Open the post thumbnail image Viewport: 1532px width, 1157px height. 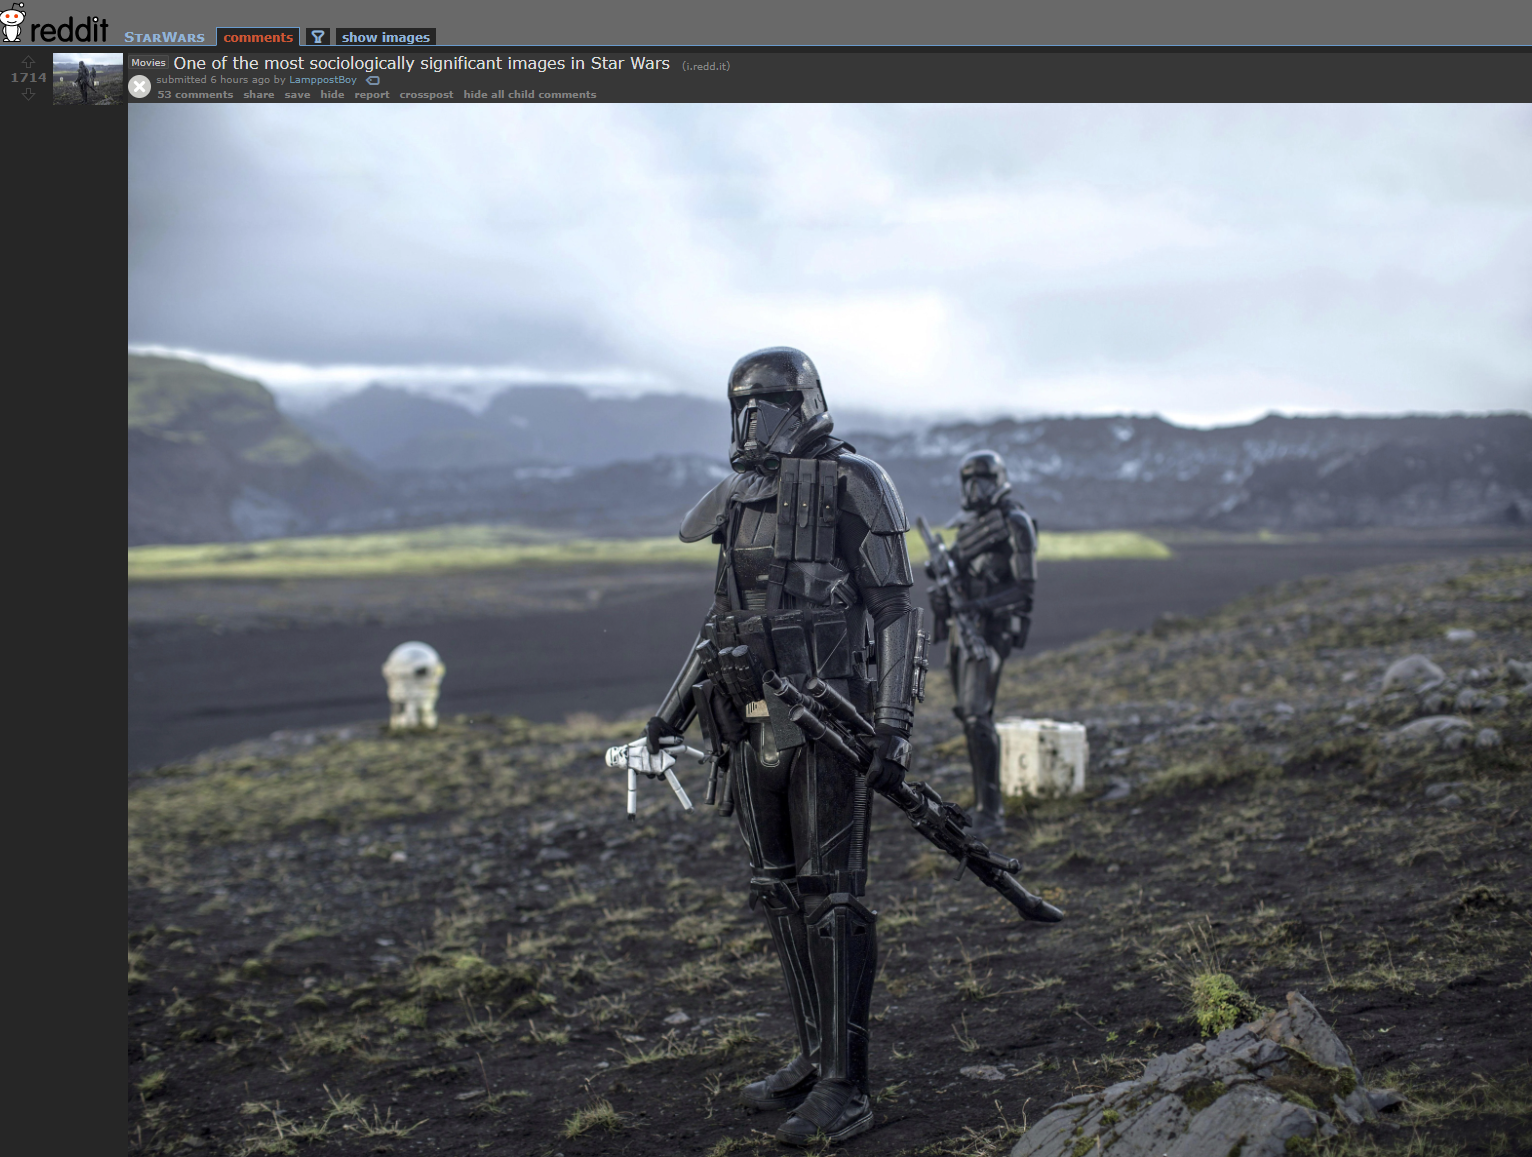pyautogui.click(x=88, y=78)
